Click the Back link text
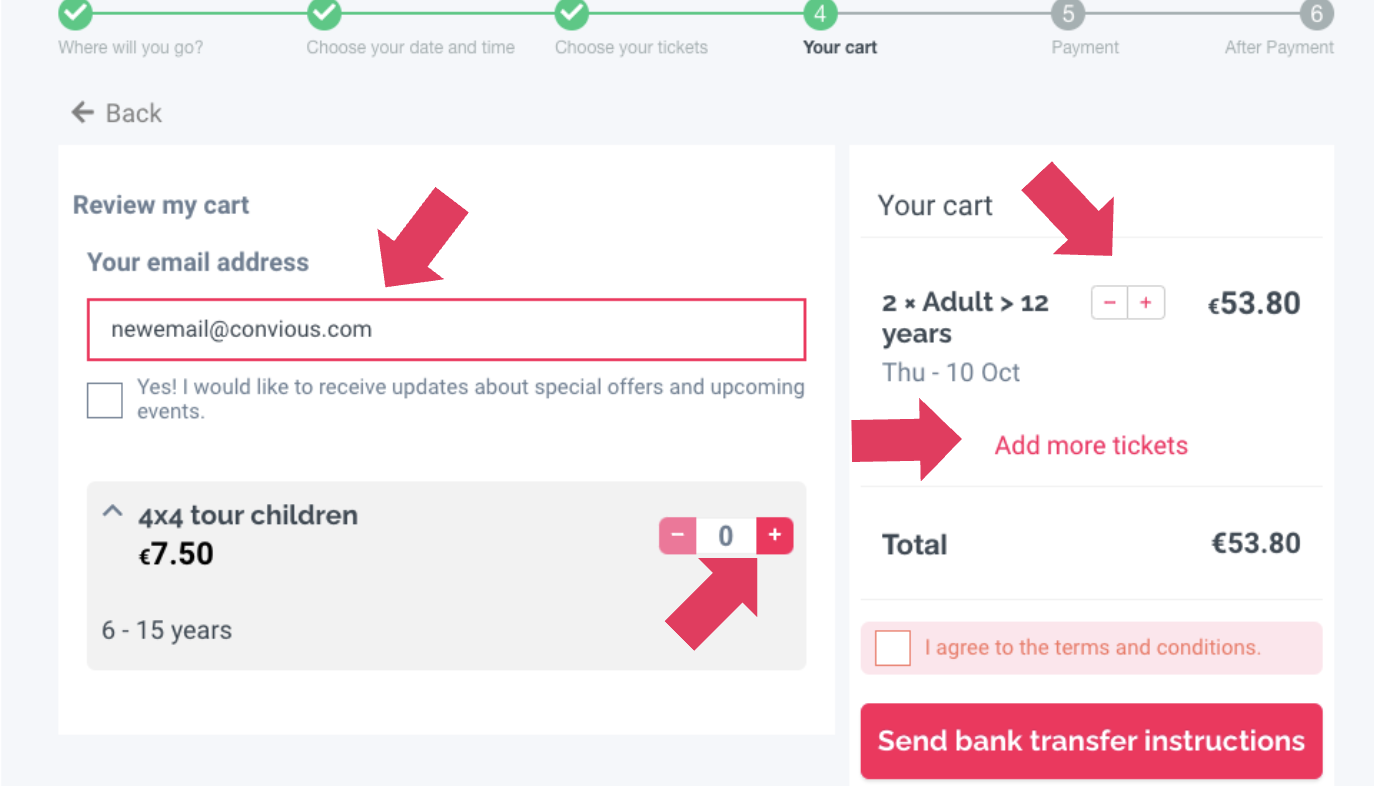This screenshot has width=1374, height=786. pos(134,113)
